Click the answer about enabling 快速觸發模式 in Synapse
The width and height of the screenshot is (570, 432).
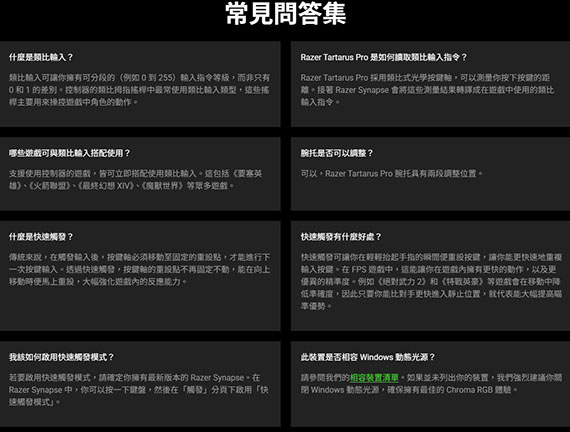pos(139,390)
